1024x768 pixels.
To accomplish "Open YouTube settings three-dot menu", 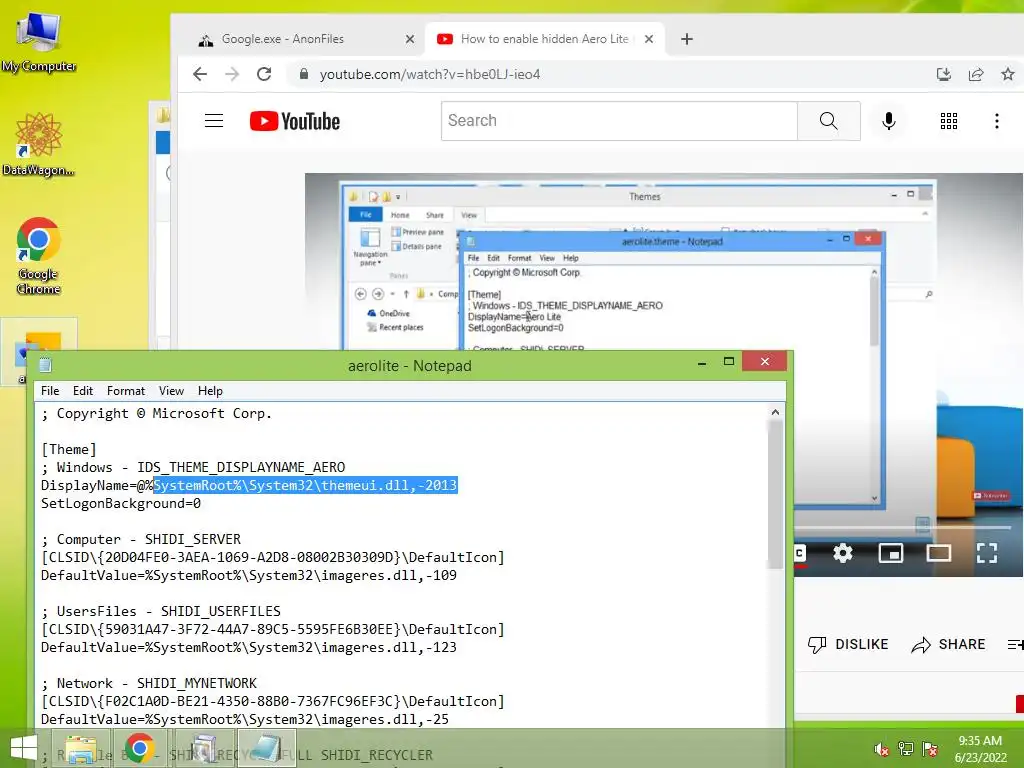I will (x=997, y=121).
